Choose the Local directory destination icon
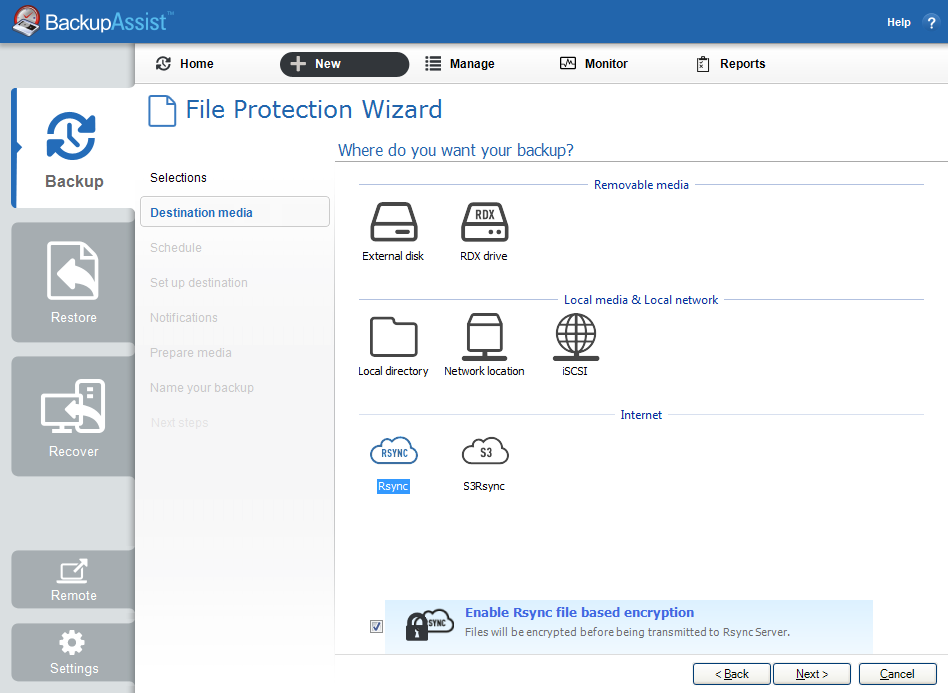Image resolution: width=948 pixels, height=693 pixels. pos(394,335)
